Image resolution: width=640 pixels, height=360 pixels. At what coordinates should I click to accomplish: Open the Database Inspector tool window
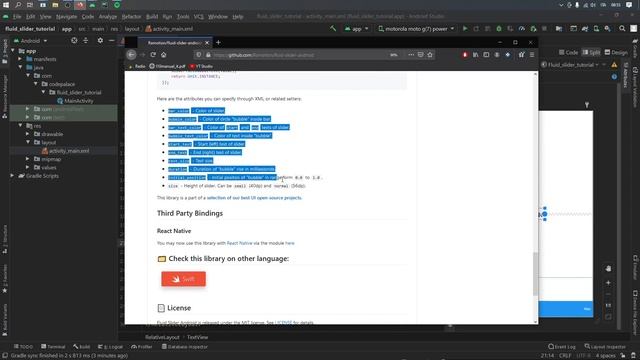(x=185, y=347)
